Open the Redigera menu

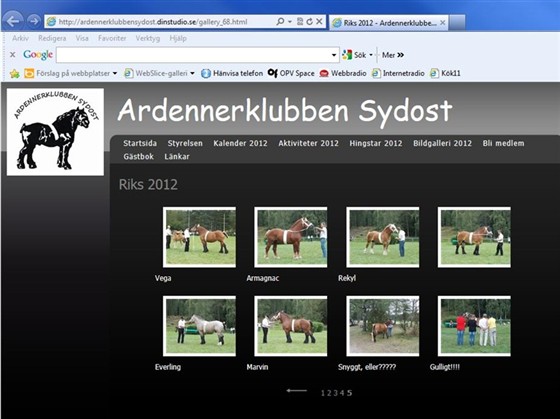click(52, 38)
